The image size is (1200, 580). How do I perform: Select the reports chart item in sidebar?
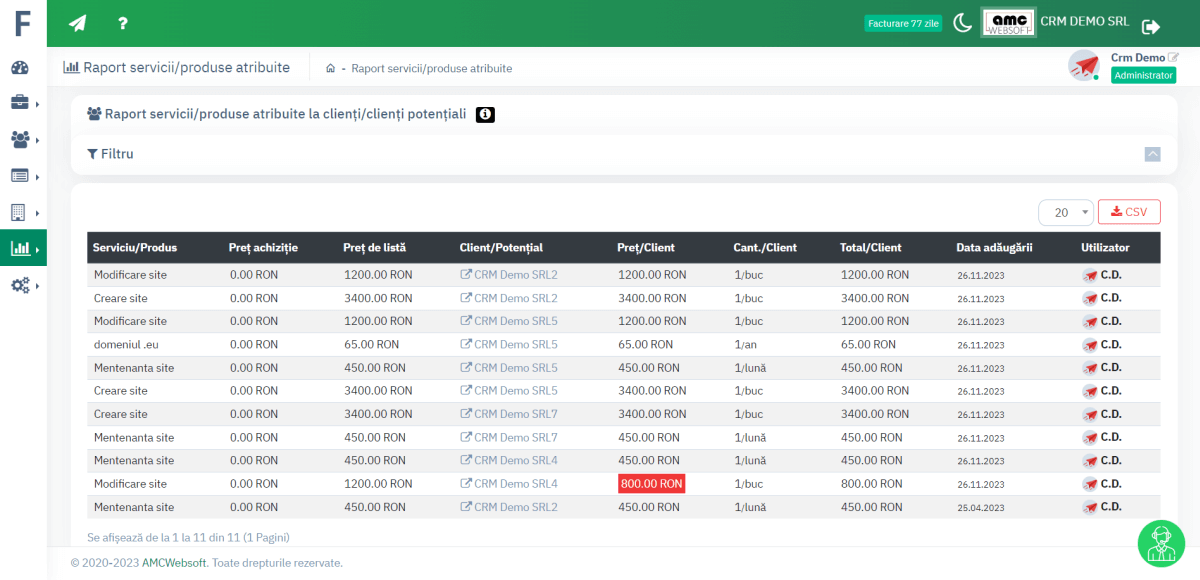coord(20,248)
